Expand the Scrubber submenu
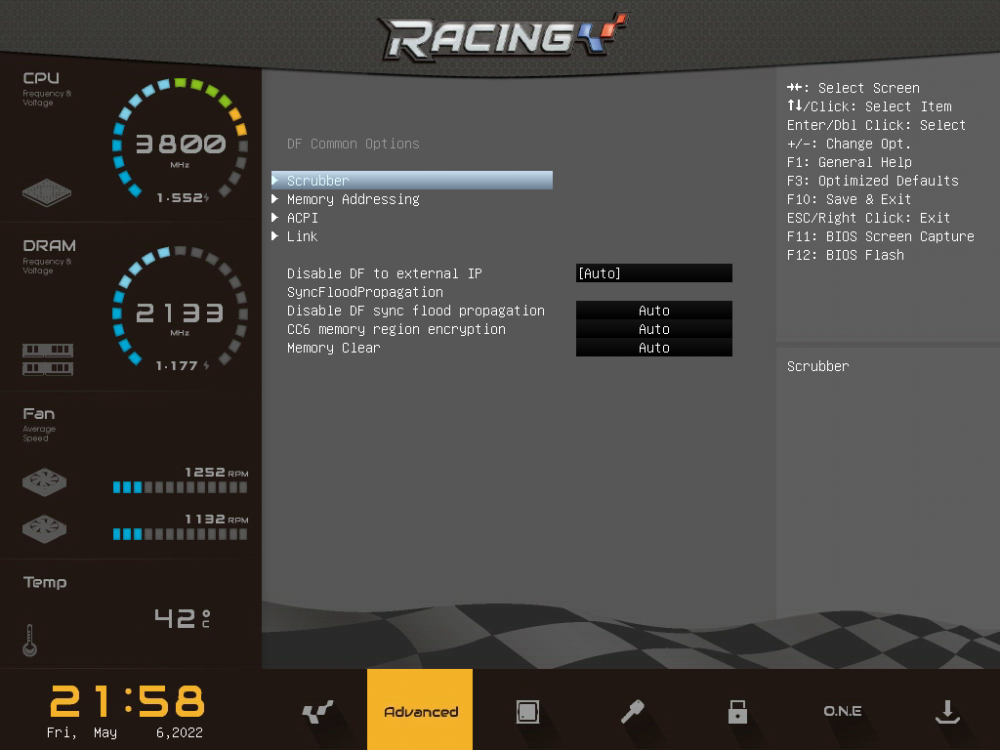Image resolution: width=1000 pixels, height=750 pixels. click(318, 181)
